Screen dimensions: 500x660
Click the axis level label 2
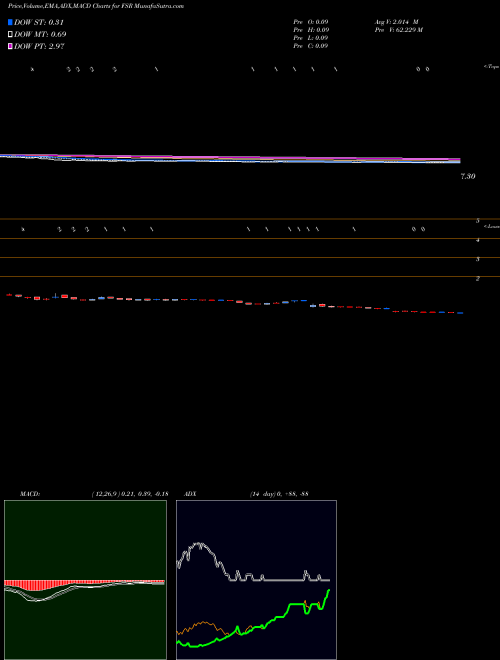pos(478,279)
